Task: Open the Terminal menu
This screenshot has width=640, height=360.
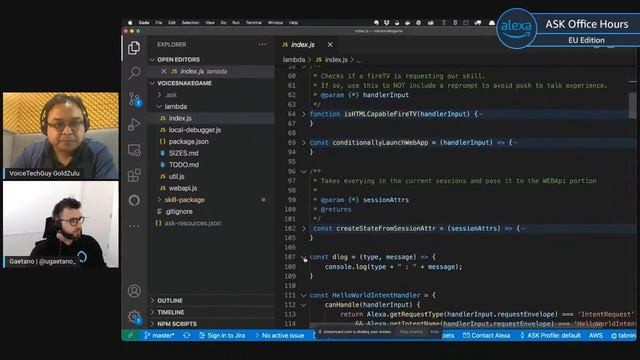Action: (x=253, y=23)
